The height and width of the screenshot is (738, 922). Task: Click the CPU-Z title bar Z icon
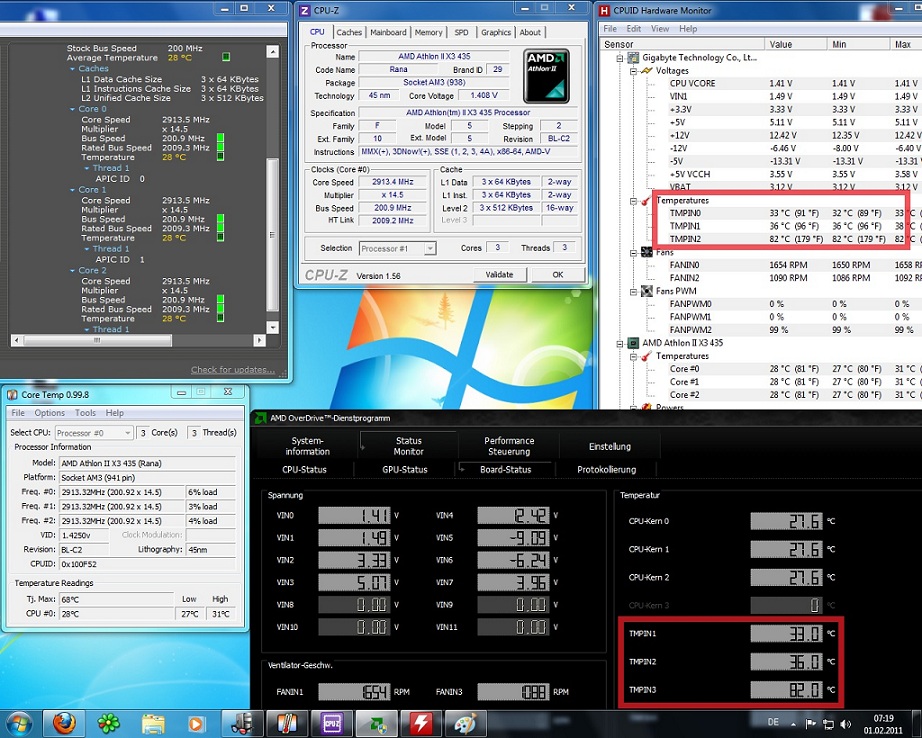305,11
